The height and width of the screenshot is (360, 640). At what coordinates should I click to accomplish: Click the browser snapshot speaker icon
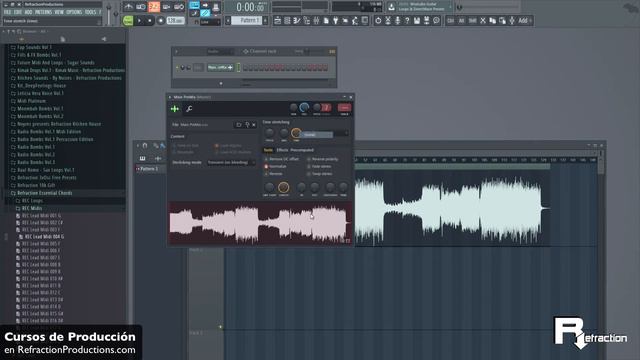[104, 39]
